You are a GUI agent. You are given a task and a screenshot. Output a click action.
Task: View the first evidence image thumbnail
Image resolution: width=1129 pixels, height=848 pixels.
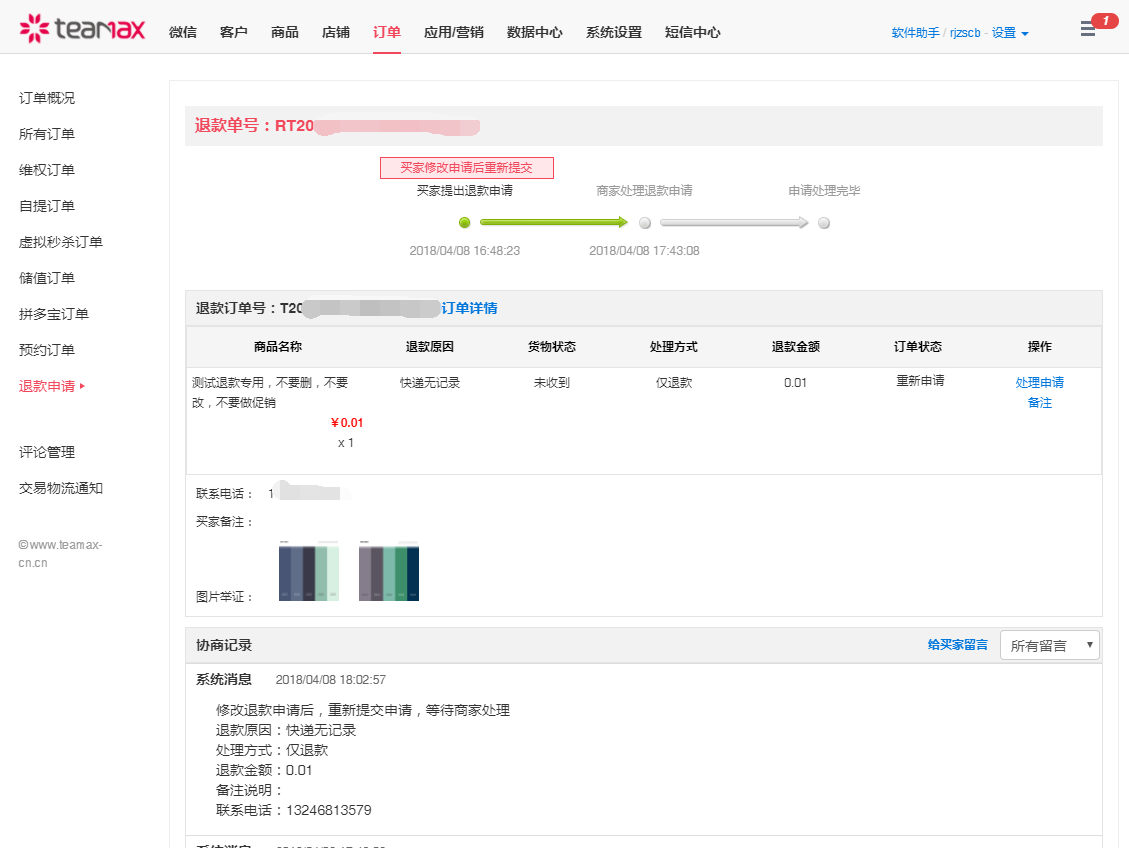(x=309, y=572)
